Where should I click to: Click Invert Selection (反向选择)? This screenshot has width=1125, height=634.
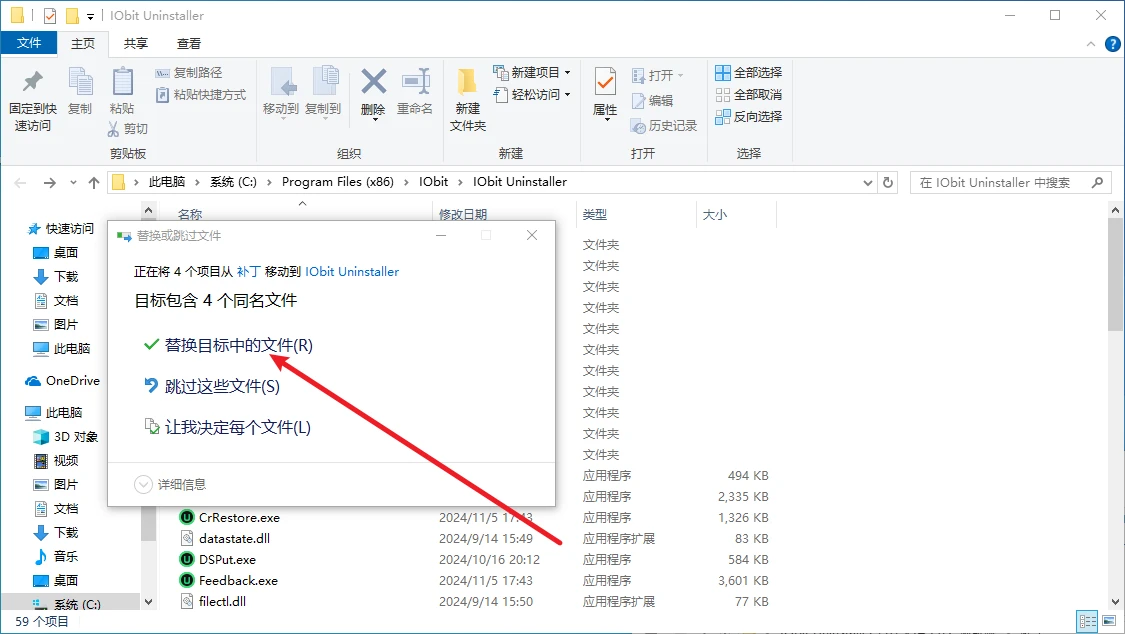tap(748, 116)
